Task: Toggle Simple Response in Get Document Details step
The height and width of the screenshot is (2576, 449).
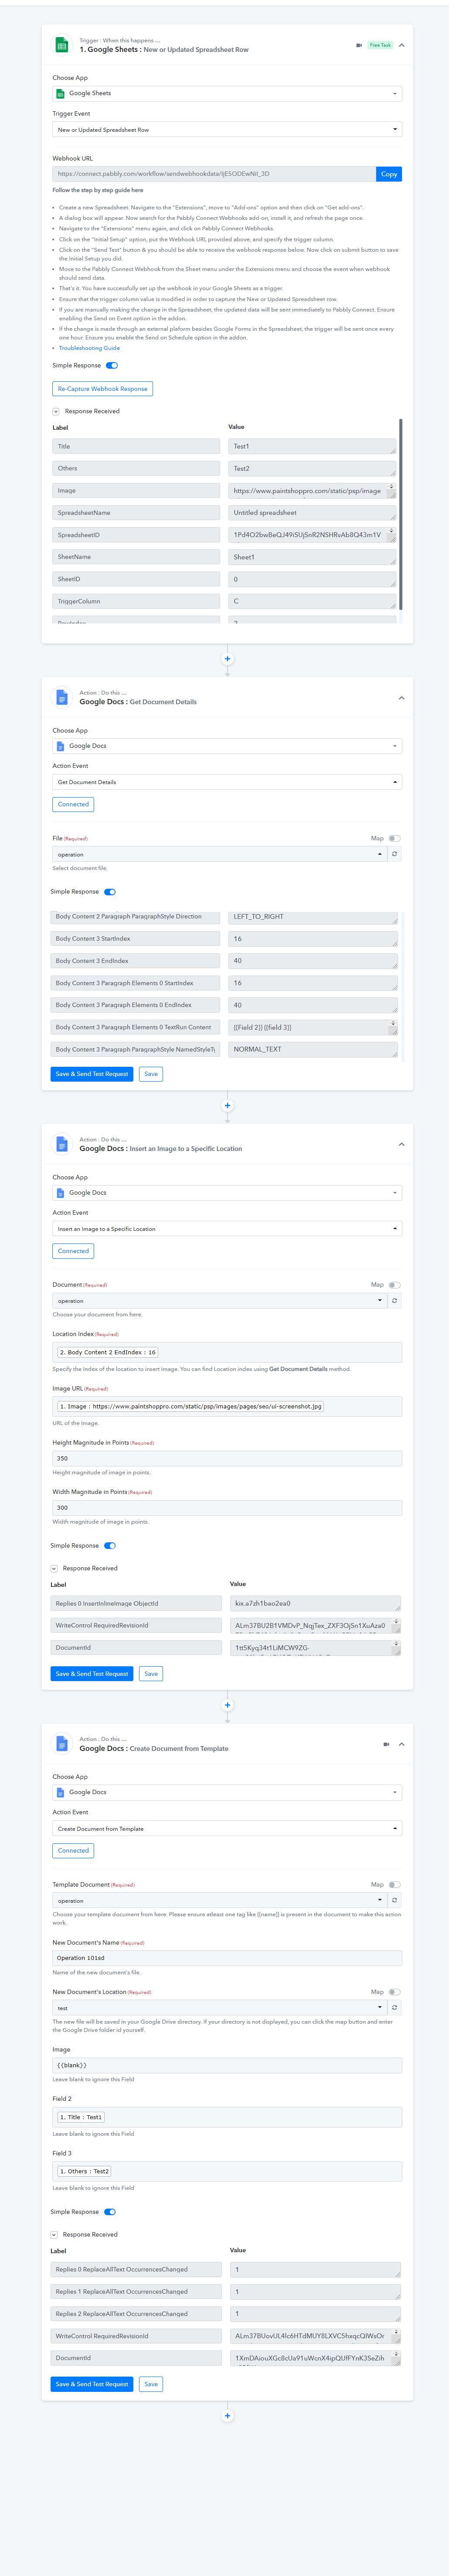Action: pyautogui.click(x=109, y=891)
